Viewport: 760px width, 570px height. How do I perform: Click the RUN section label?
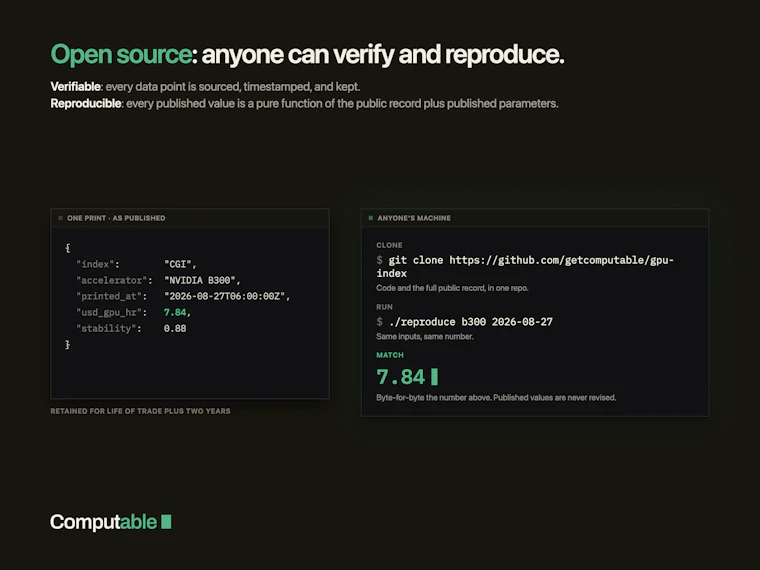click(x=384, y=307)
